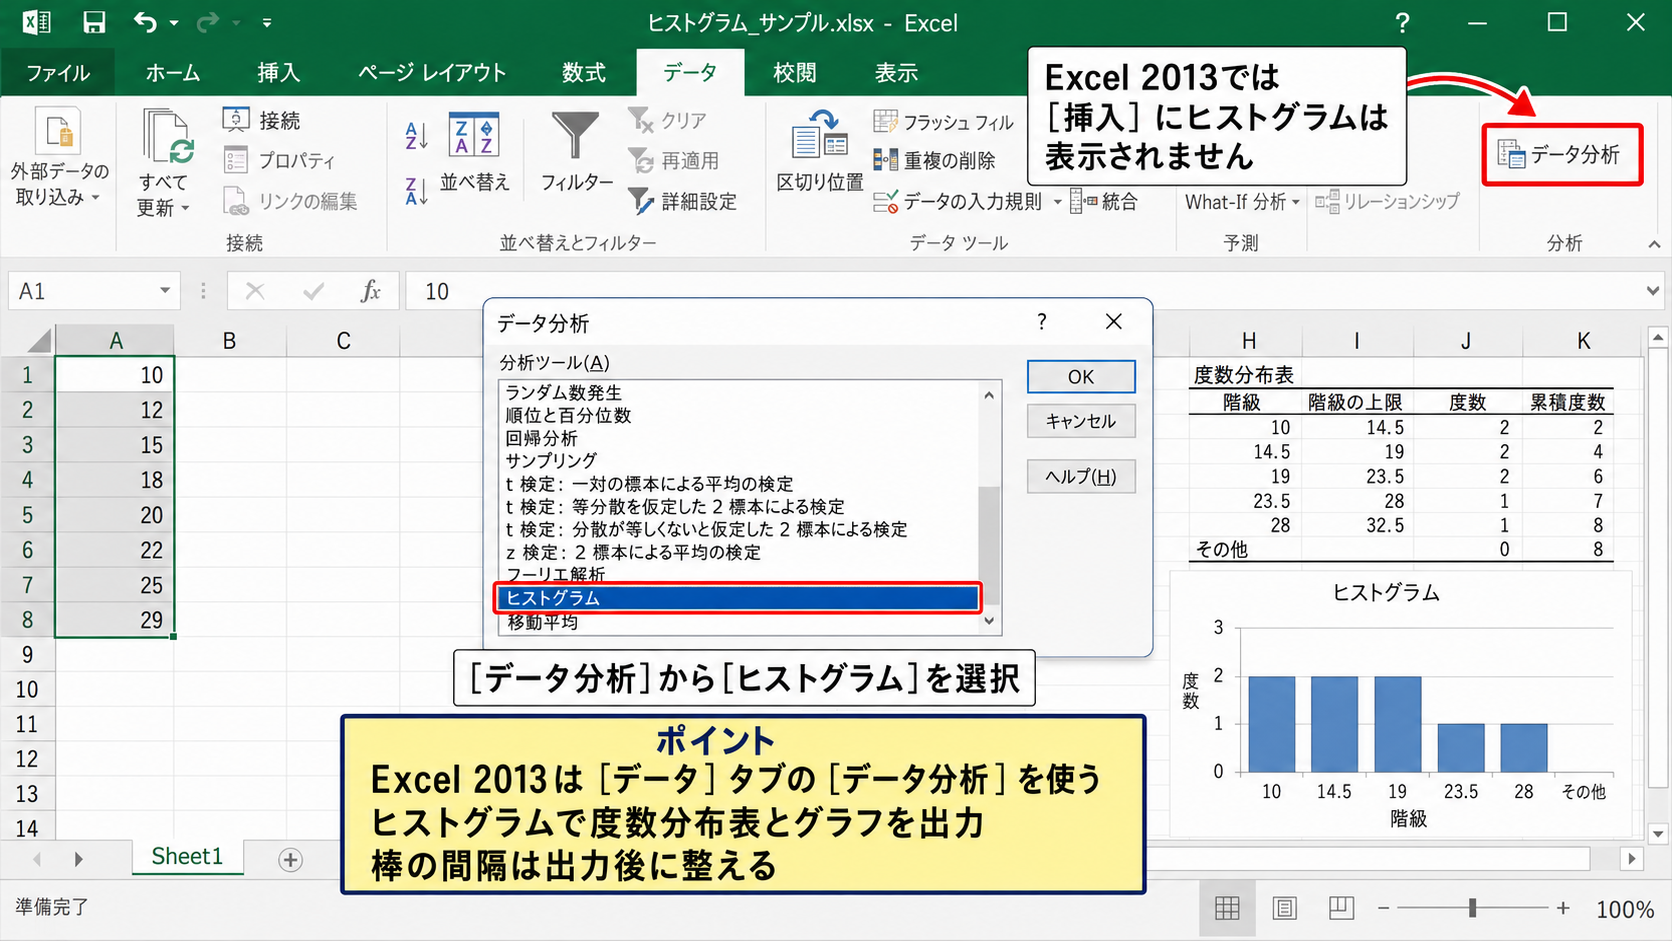Click 重複の削除 remove duplicates icon
1672x941 pixels.
885,160
